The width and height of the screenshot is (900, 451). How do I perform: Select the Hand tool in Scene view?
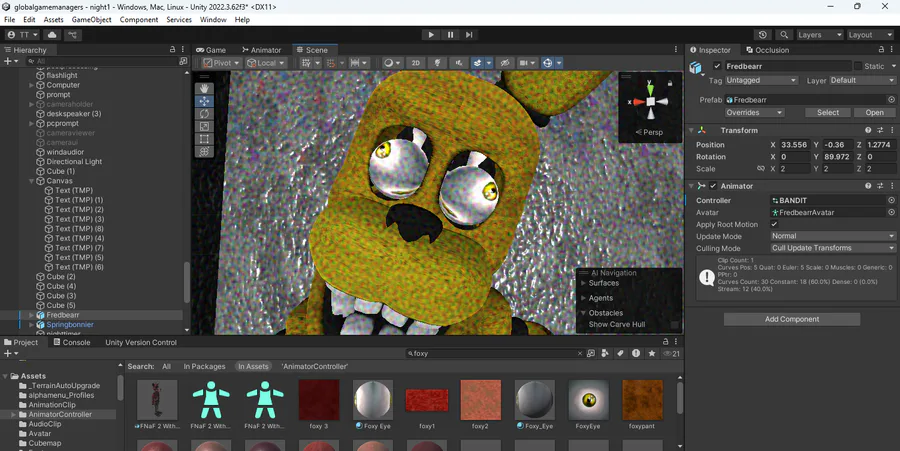click(205, 88)
